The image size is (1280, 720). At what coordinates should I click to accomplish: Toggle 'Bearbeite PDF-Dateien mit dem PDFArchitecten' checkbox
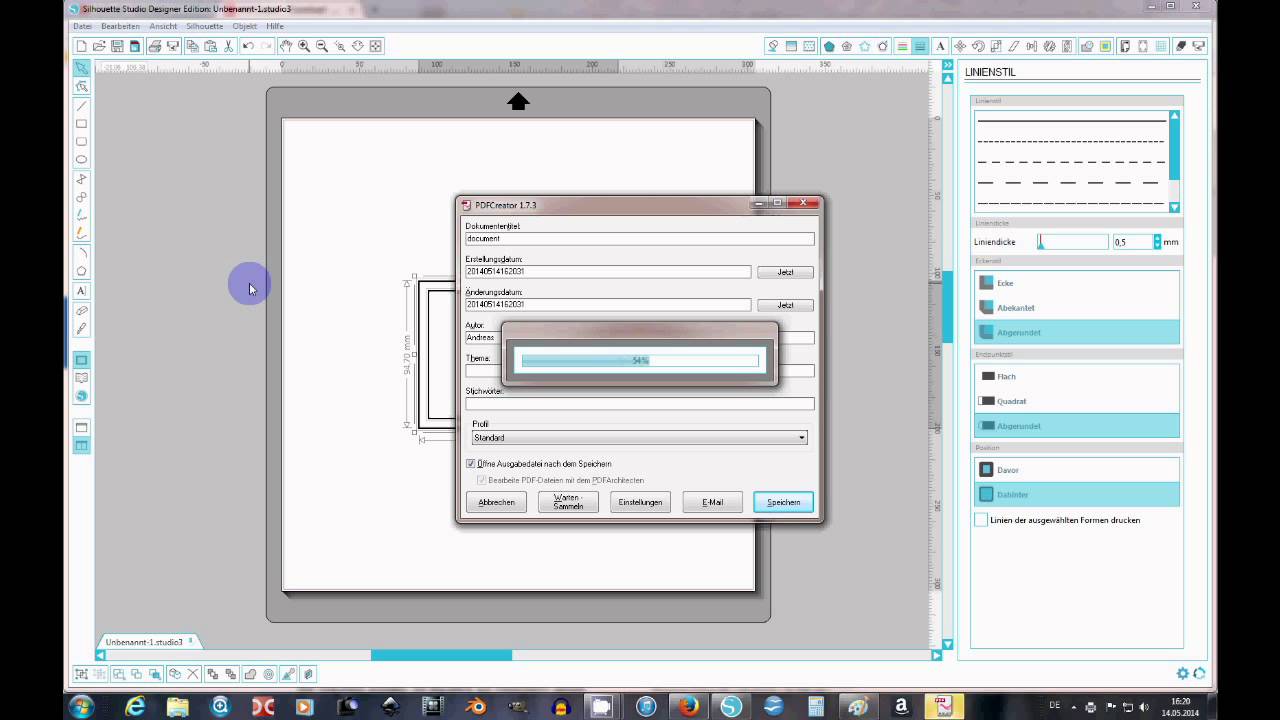482,480
